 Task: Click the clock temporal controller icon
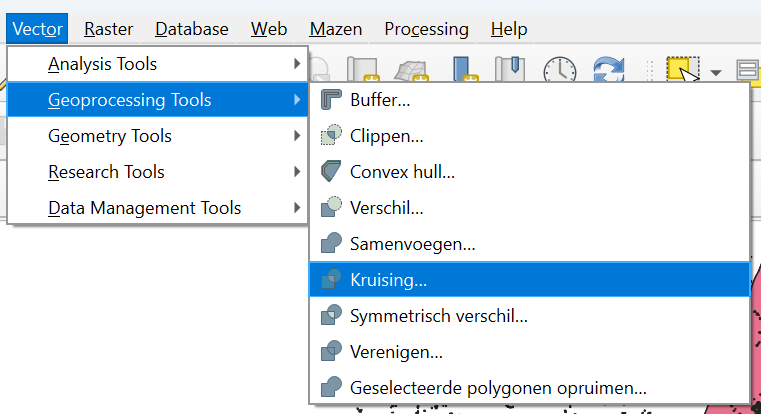(559, 70)
